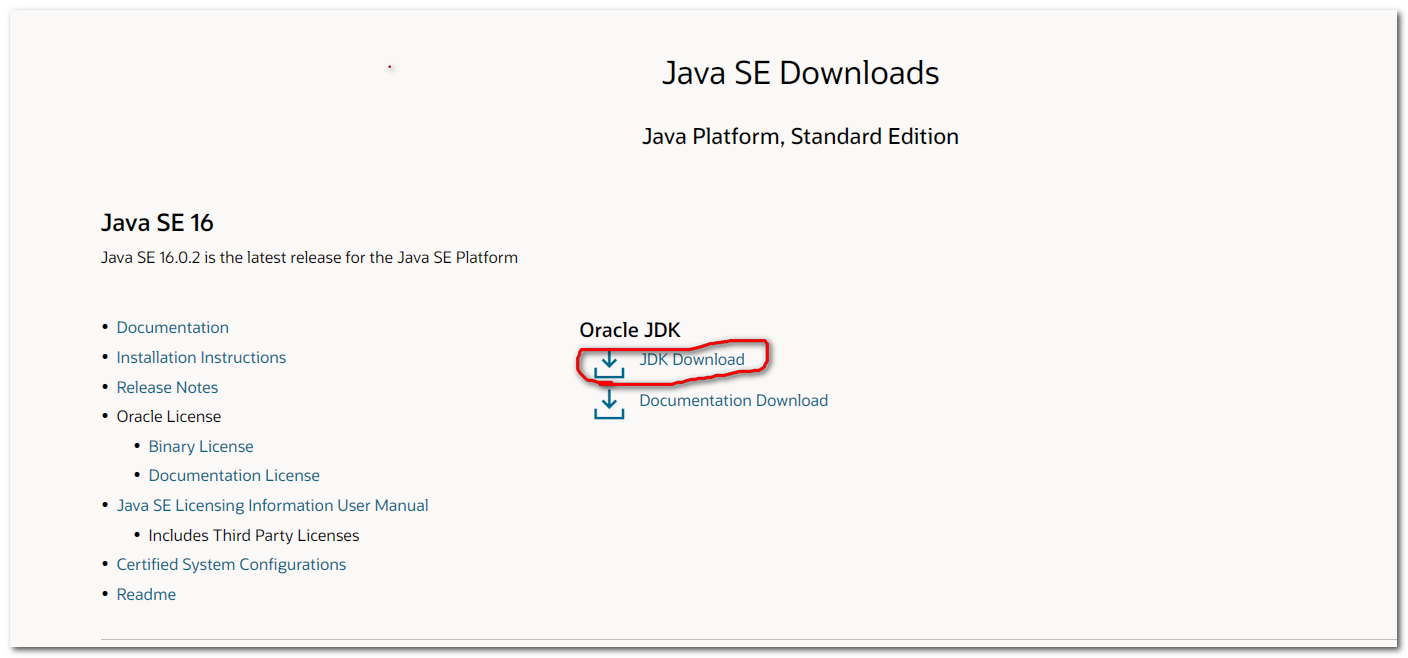Open Certified System Configurations link
Viewport: 1408px width, 658px height.
(x=231, y=564)
